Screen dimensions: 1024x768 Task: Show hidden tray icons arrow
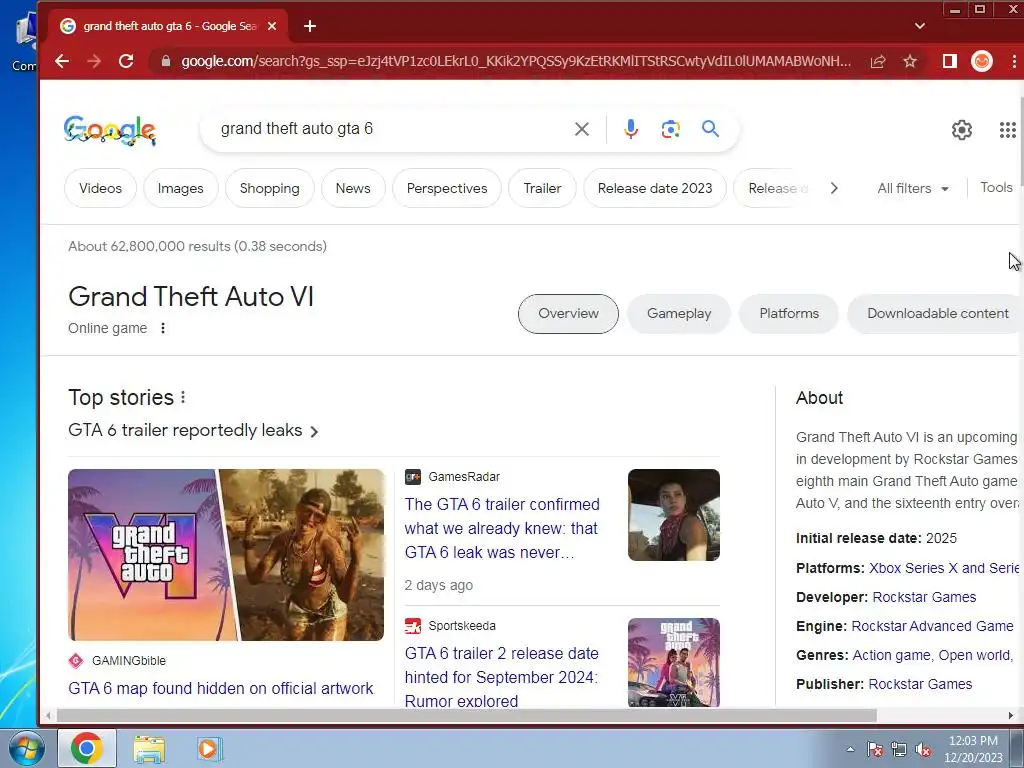850,750
